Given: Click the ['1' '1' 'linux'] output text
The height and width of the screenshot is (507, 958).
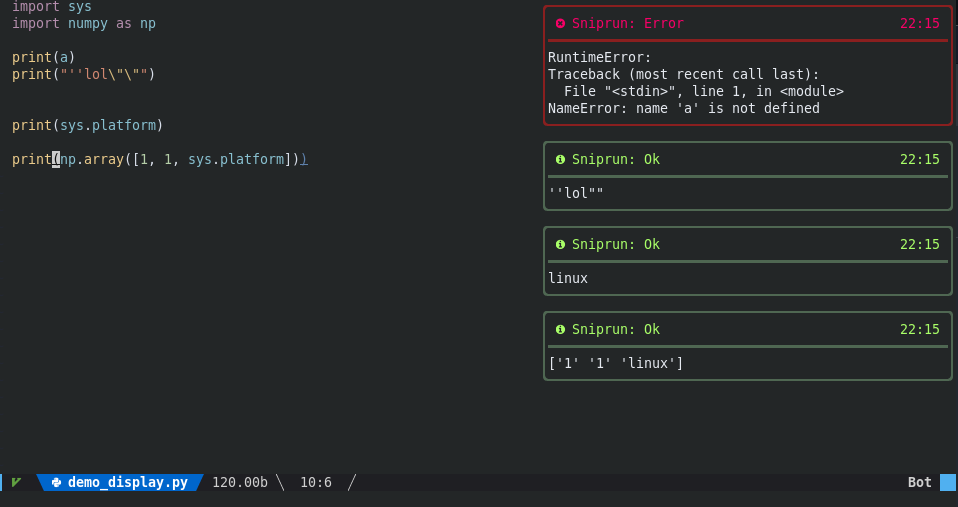Looking at the screenshot, I should point(616,363).
